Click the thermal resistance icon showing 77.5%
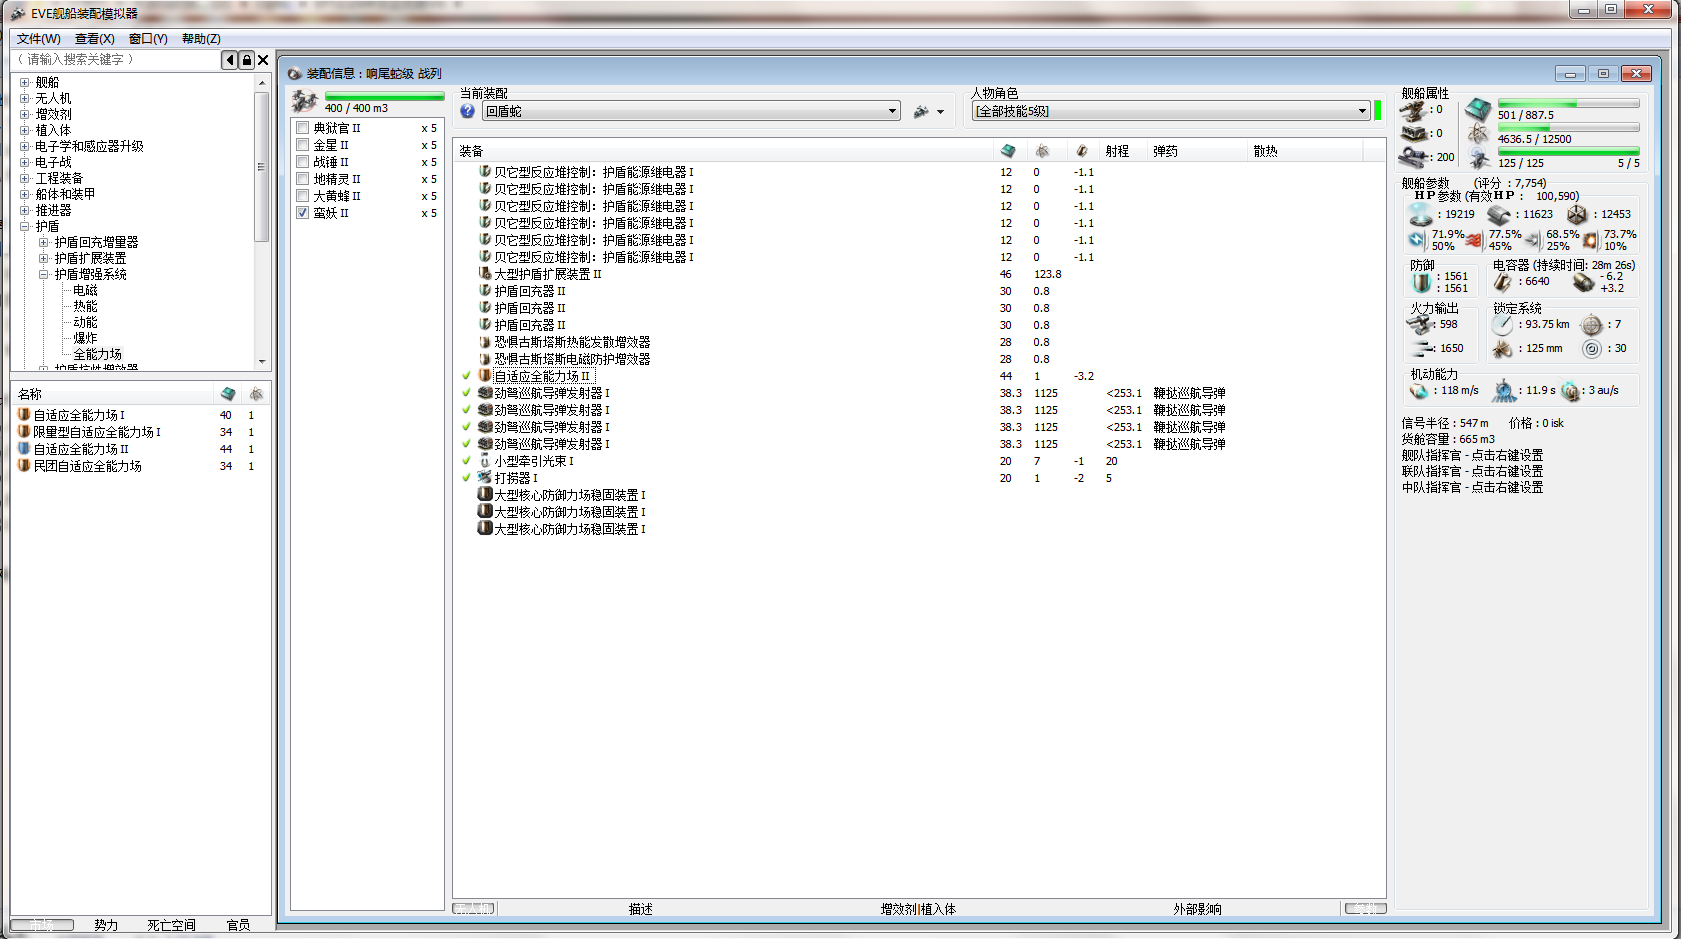The width and height of the screenshot is (1681, 939). [x=1474, y=240]
